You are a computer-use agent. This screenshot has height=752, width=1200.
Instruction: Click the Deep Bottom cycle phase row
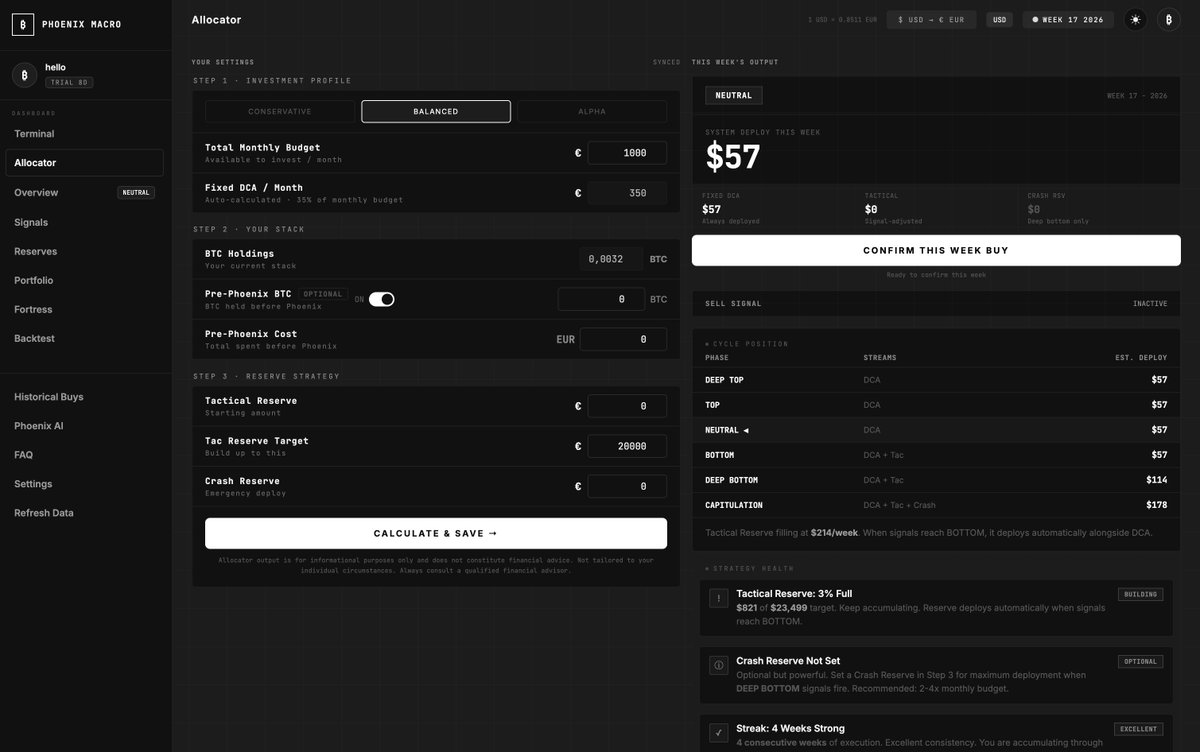point(936,480)
